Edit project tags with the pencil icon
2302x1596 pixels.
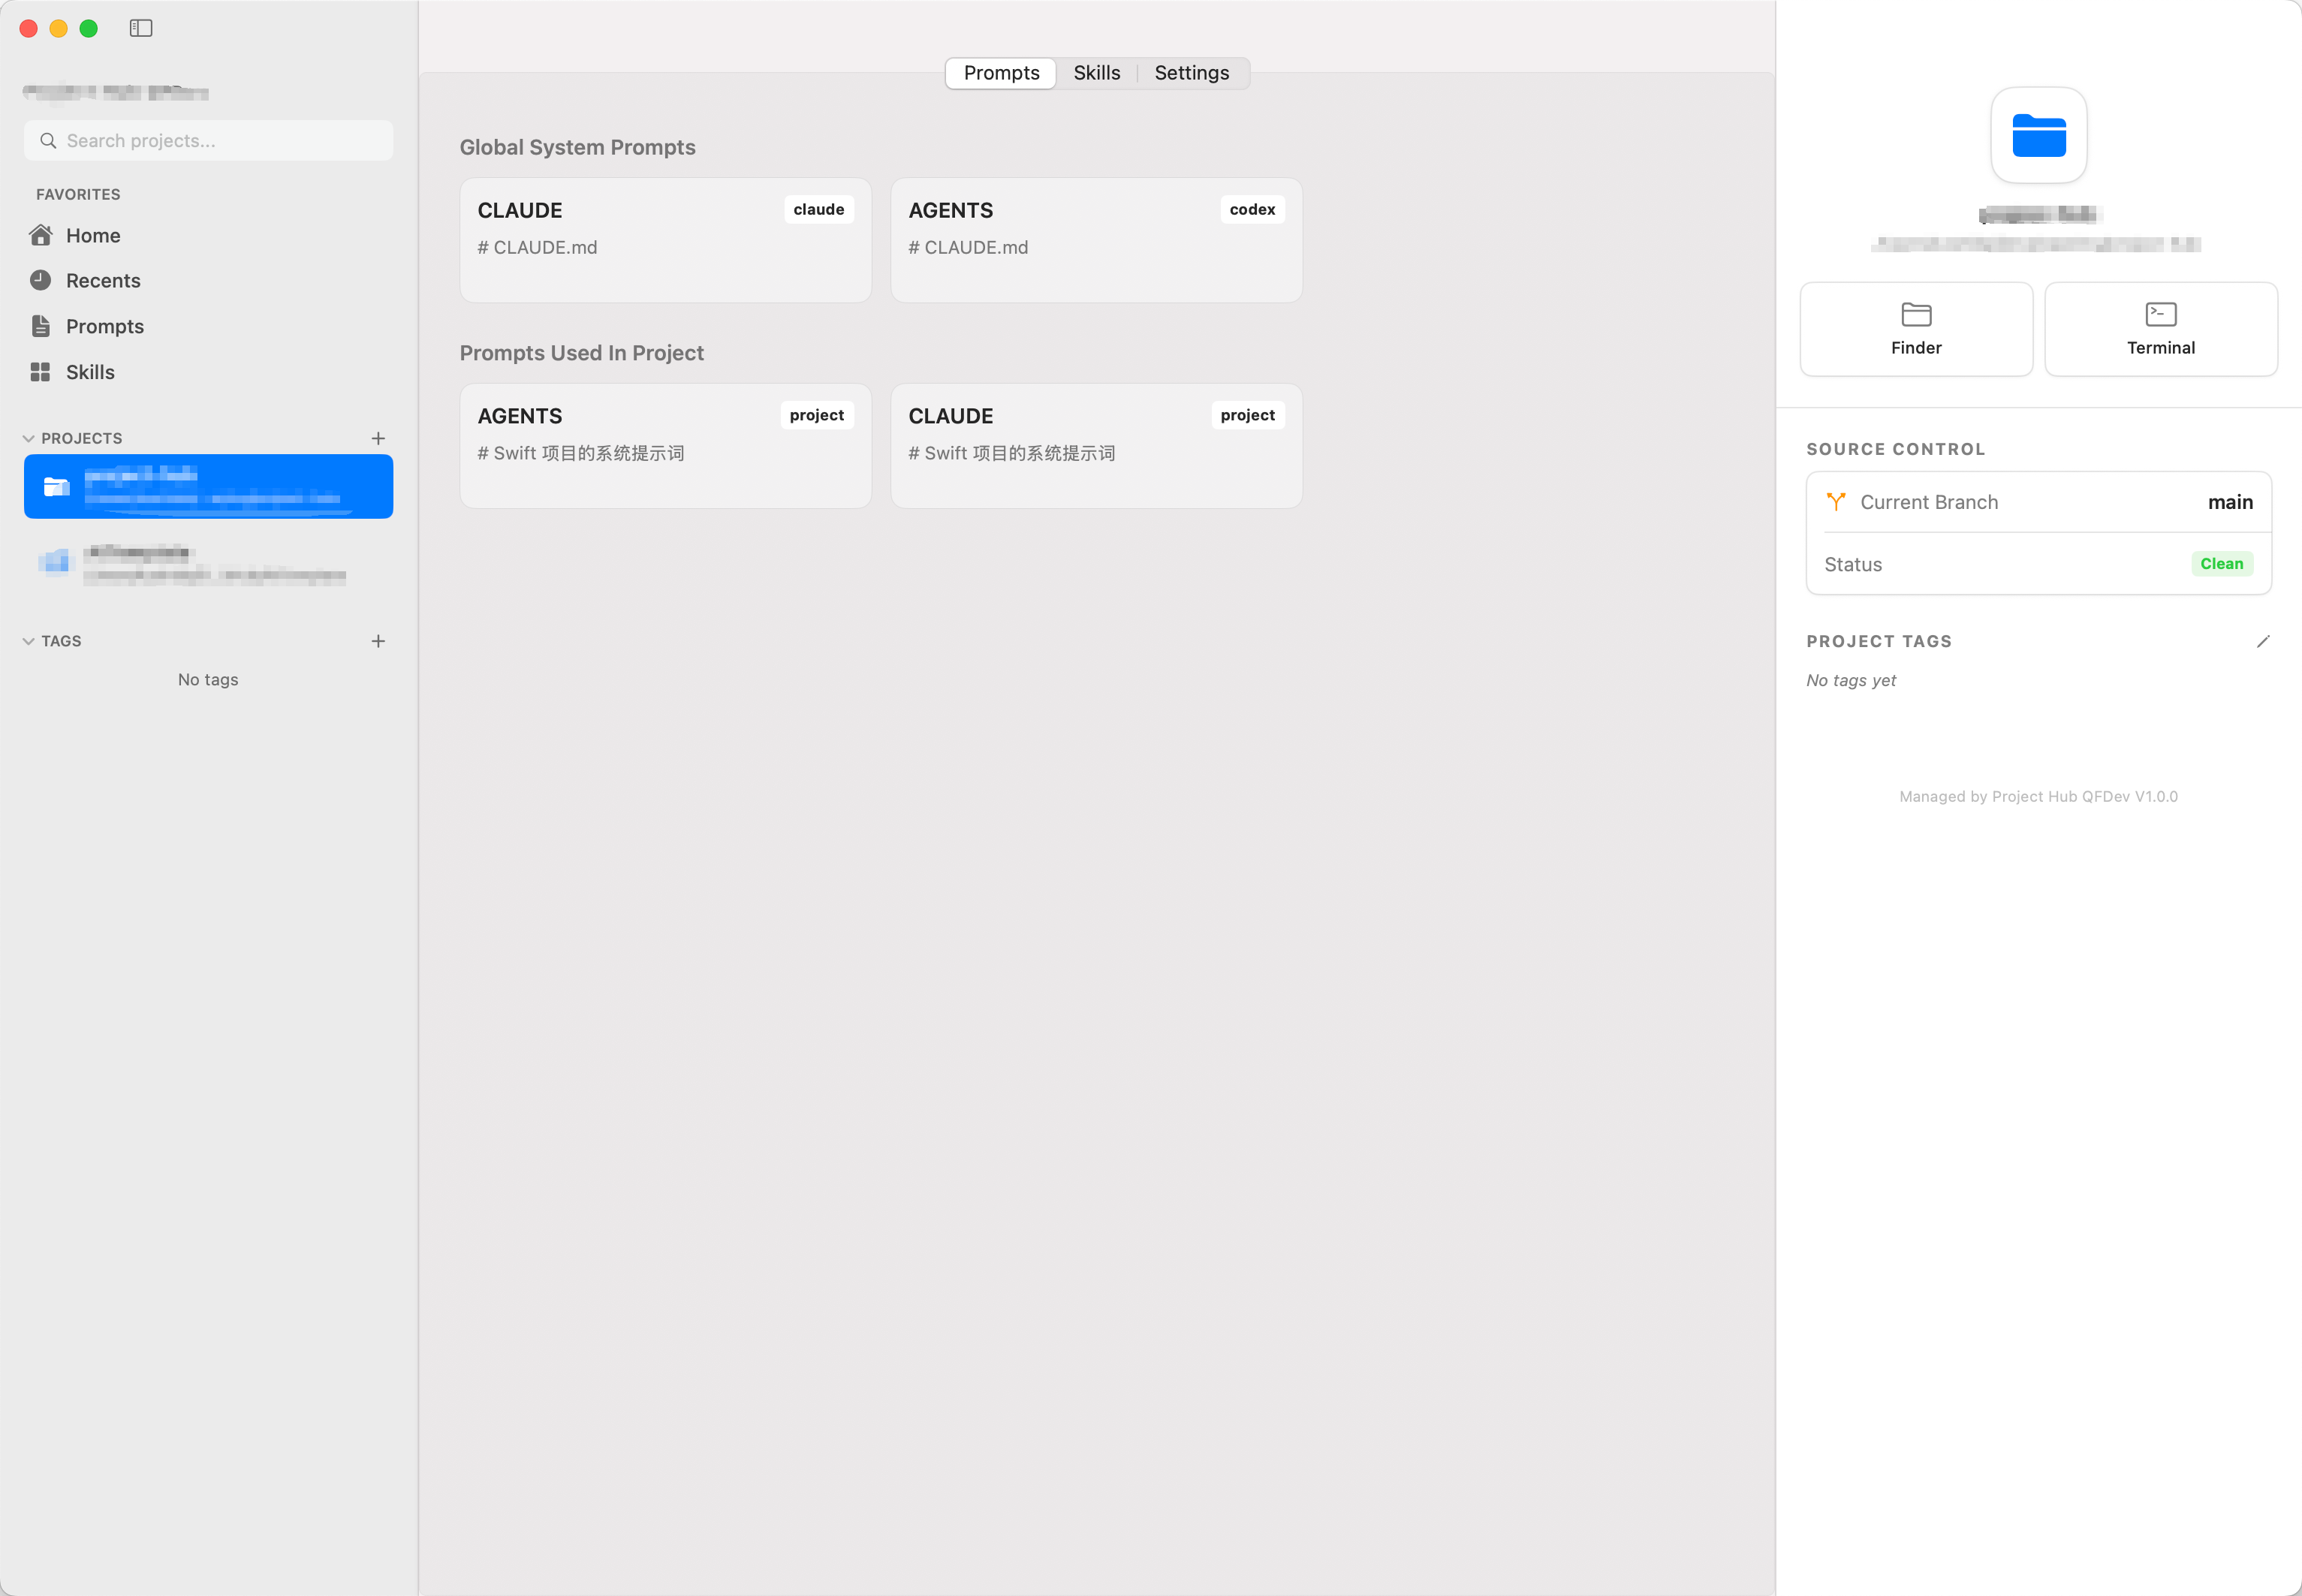[2263, 641]
